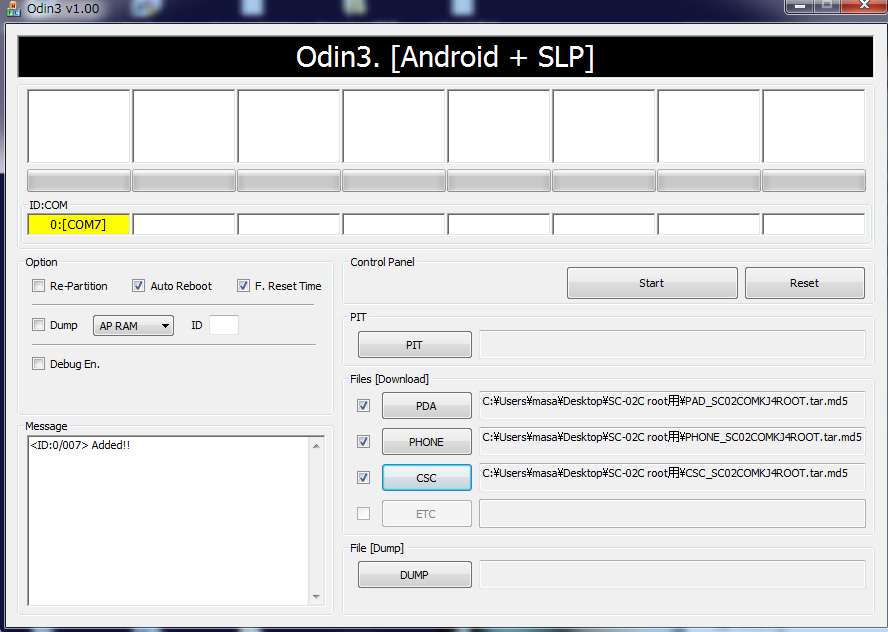This screenshot has width=888, height=632.
Task: Toggle the CSC file checkbox
Action: tap(364, 478)
